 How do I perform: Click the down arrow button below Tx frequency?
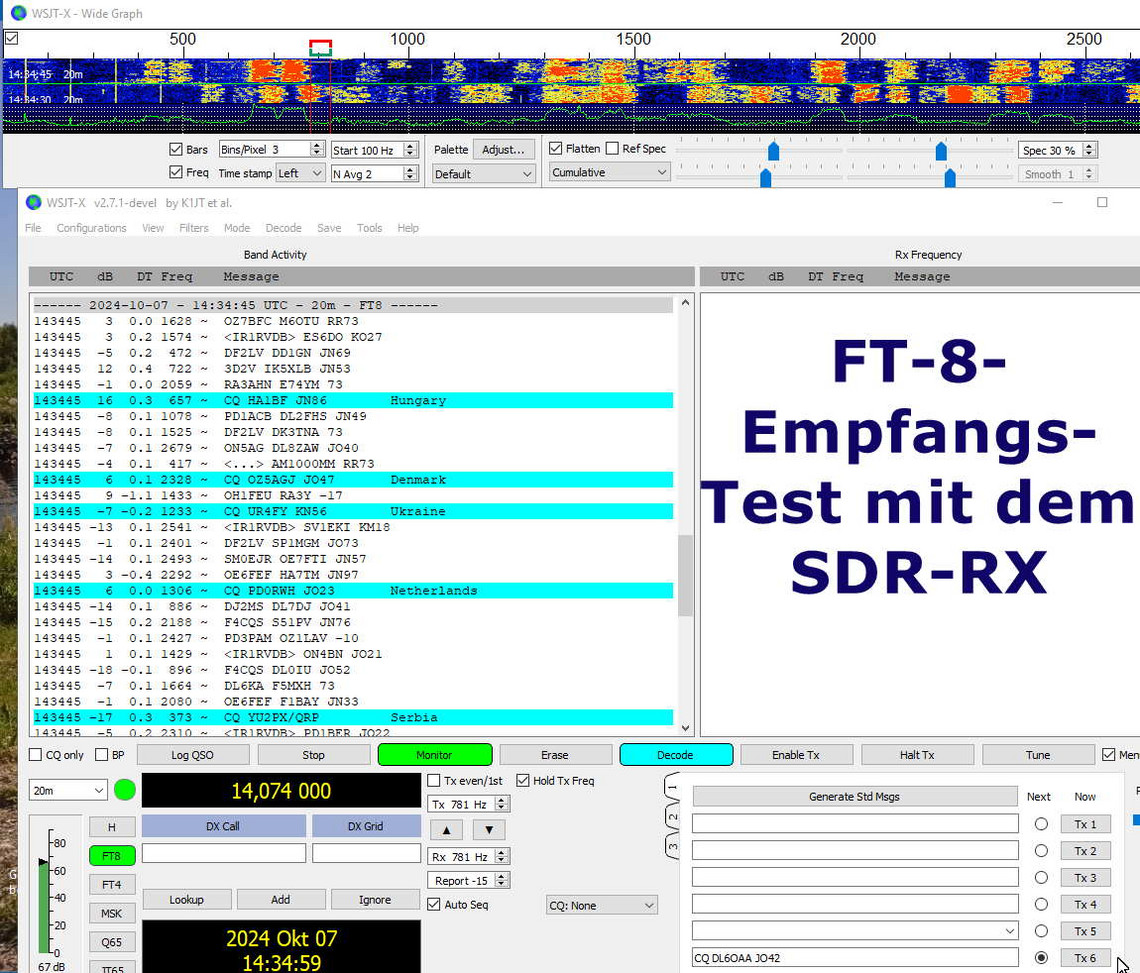coord(489,830)
